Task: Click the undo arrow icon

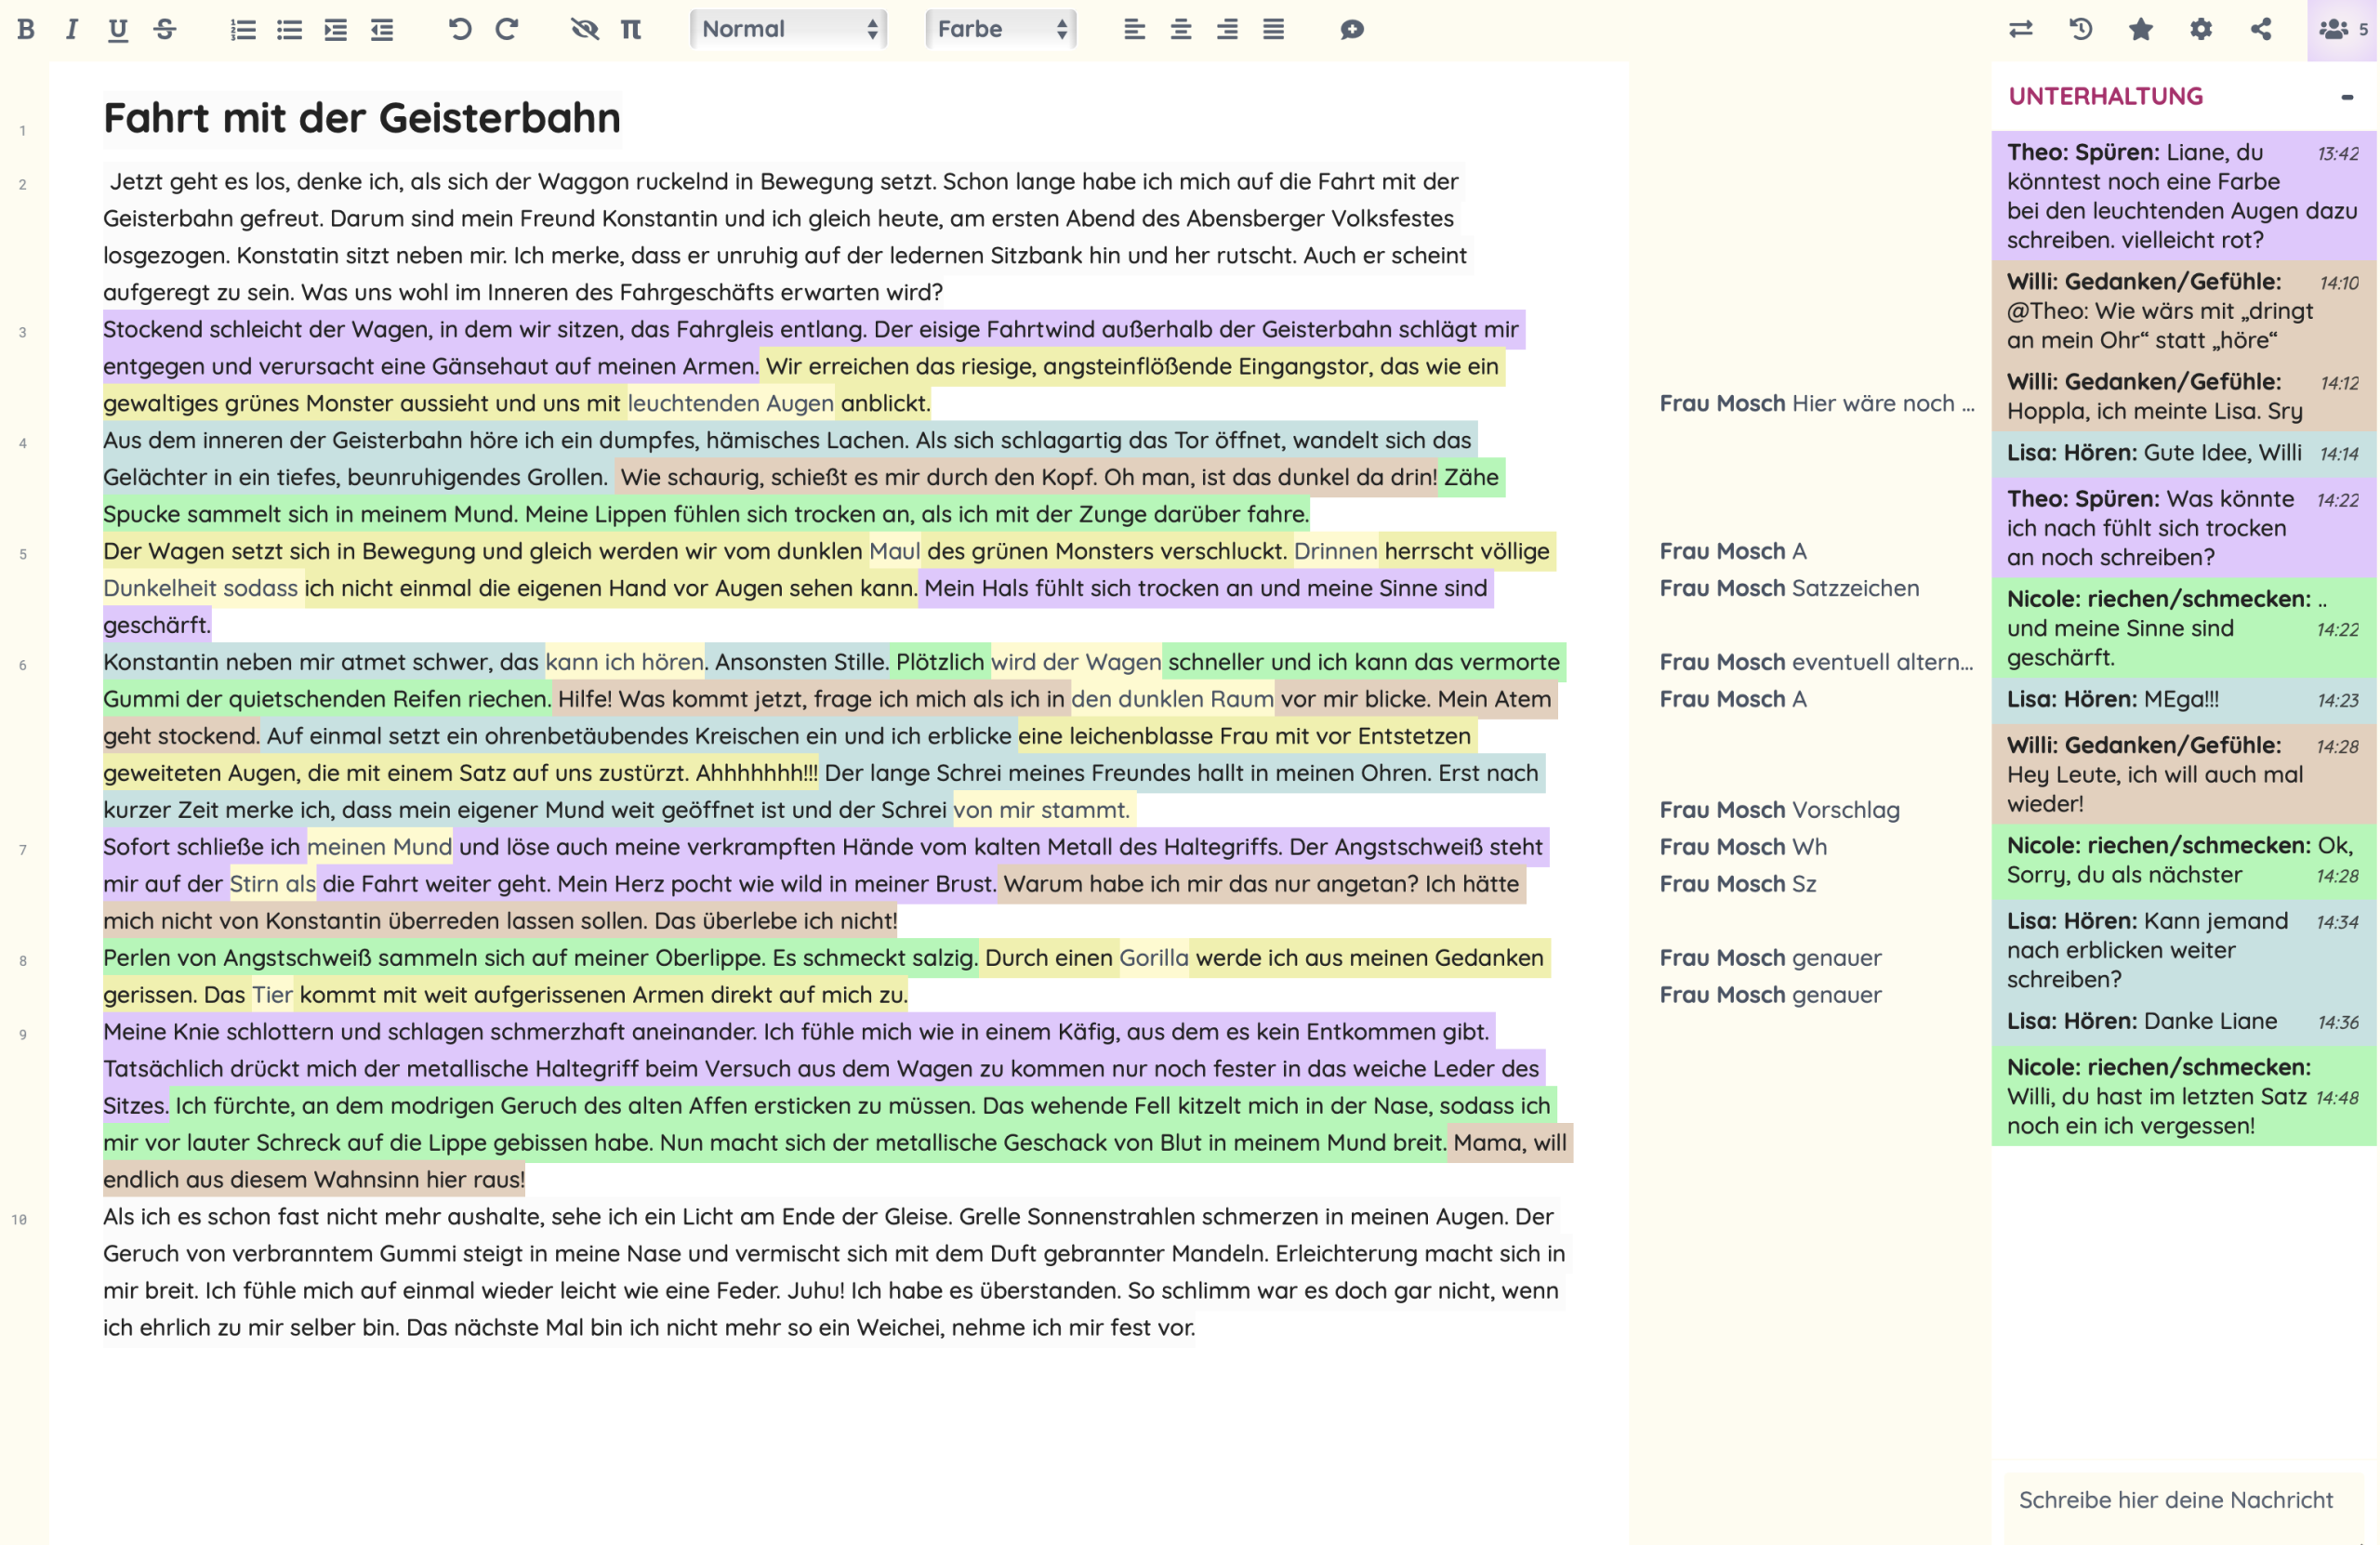Action: tap(459, 29)
